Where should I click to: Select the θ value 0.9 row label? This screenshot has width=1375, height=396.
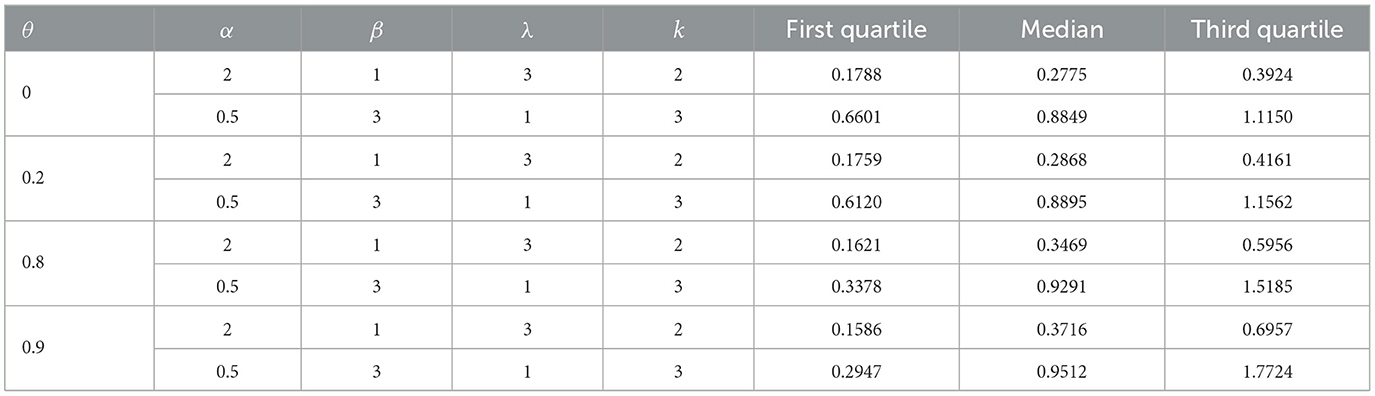[32, 347]
